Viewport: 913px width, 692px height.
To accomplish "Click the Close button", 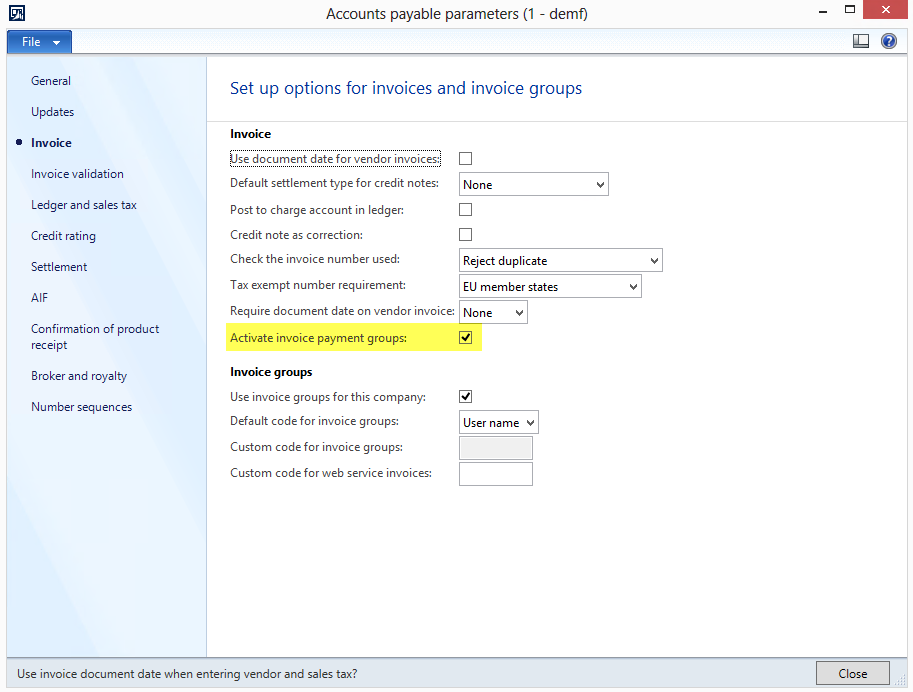I will point(852,674).
